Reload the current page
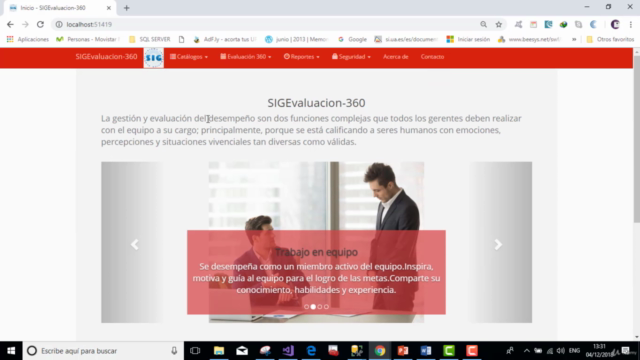Viewport: 640px width, 360px height. pyautogui.click(x=40, y=24)
